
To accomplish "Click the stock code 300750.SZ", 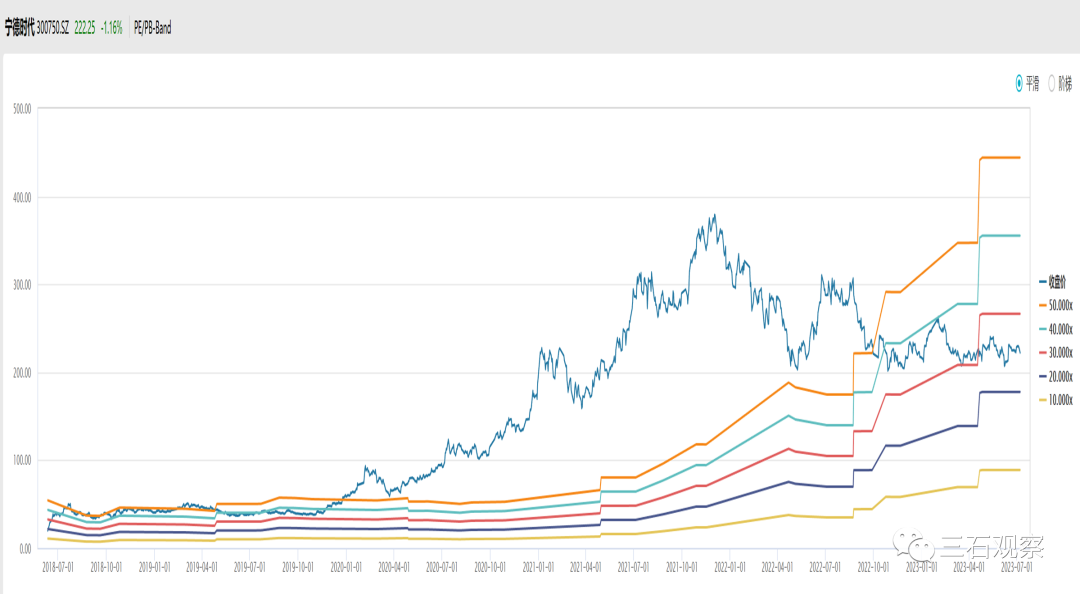I will point(53,28).
